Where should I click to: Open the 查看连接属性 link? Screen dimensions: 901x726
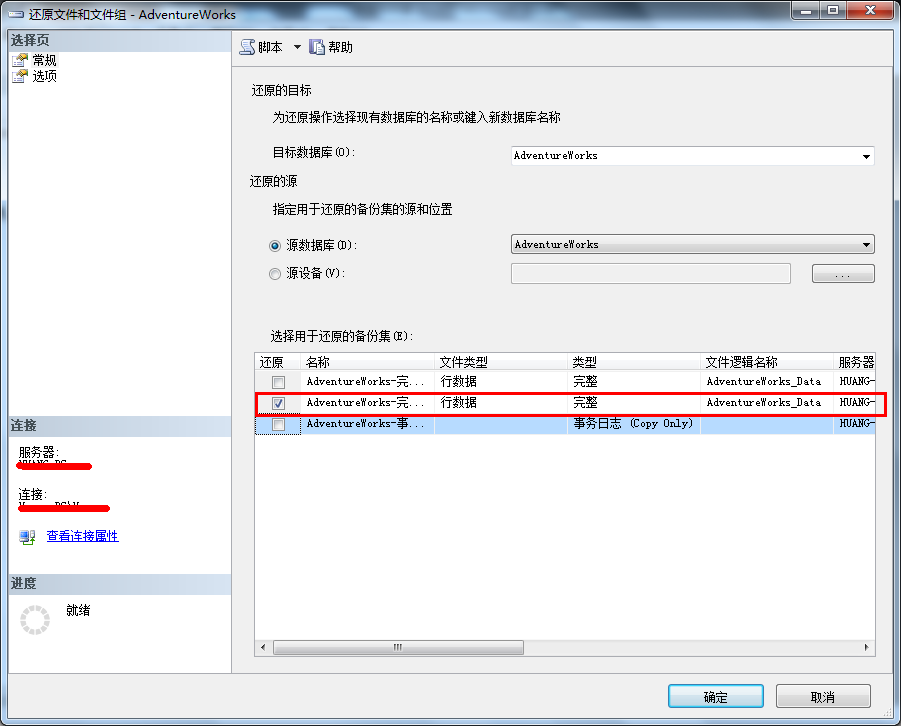tap(82, 536)
